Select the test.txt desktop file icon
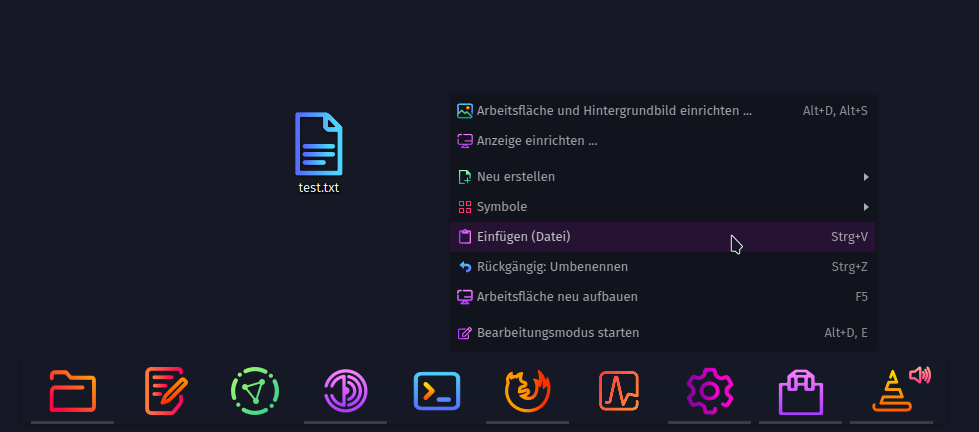This screenshot has height=432, width=979. pos(318,144)
